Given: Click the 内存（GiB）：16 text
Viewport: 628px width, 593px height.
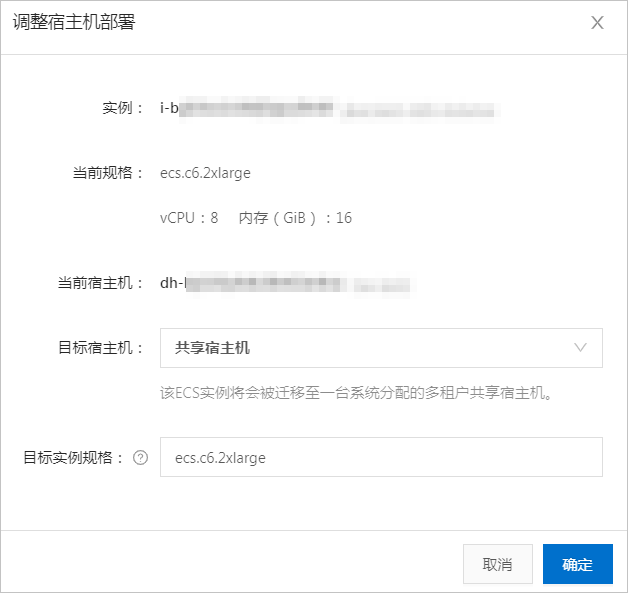Looking at the screenshot, I should [x=295, y=218].
